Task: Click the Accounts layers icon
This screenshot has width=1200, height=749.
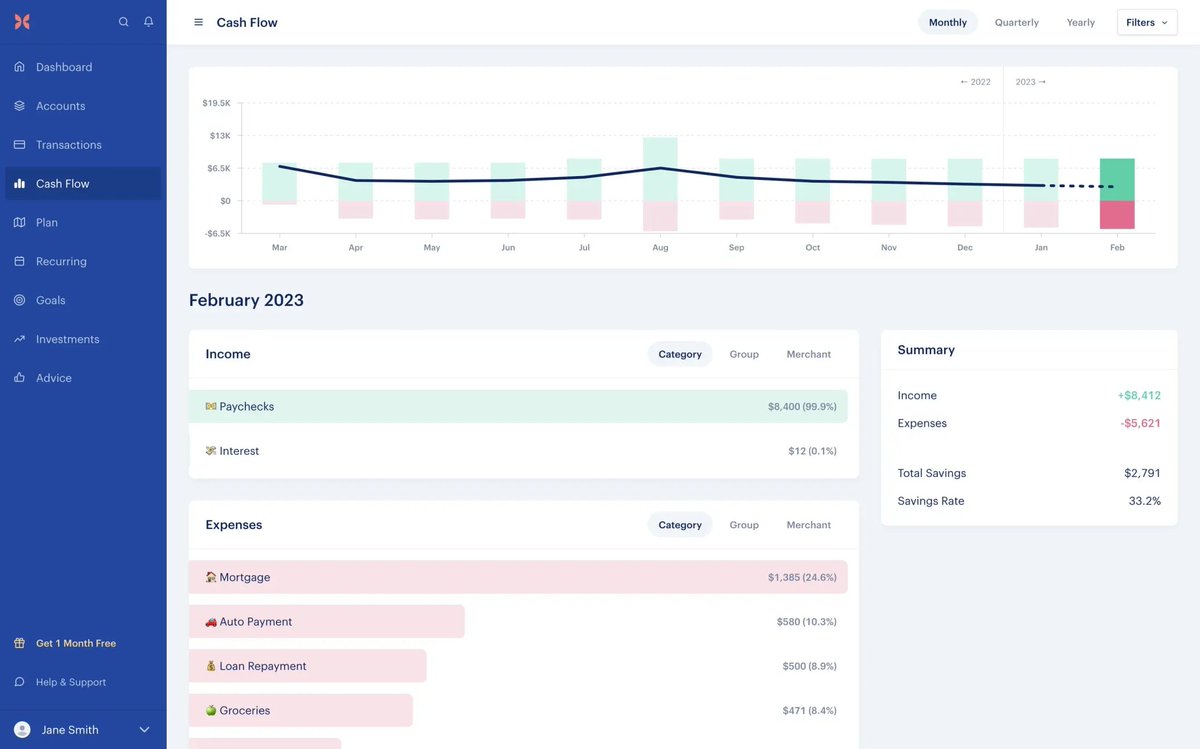Action: (19, 106)
